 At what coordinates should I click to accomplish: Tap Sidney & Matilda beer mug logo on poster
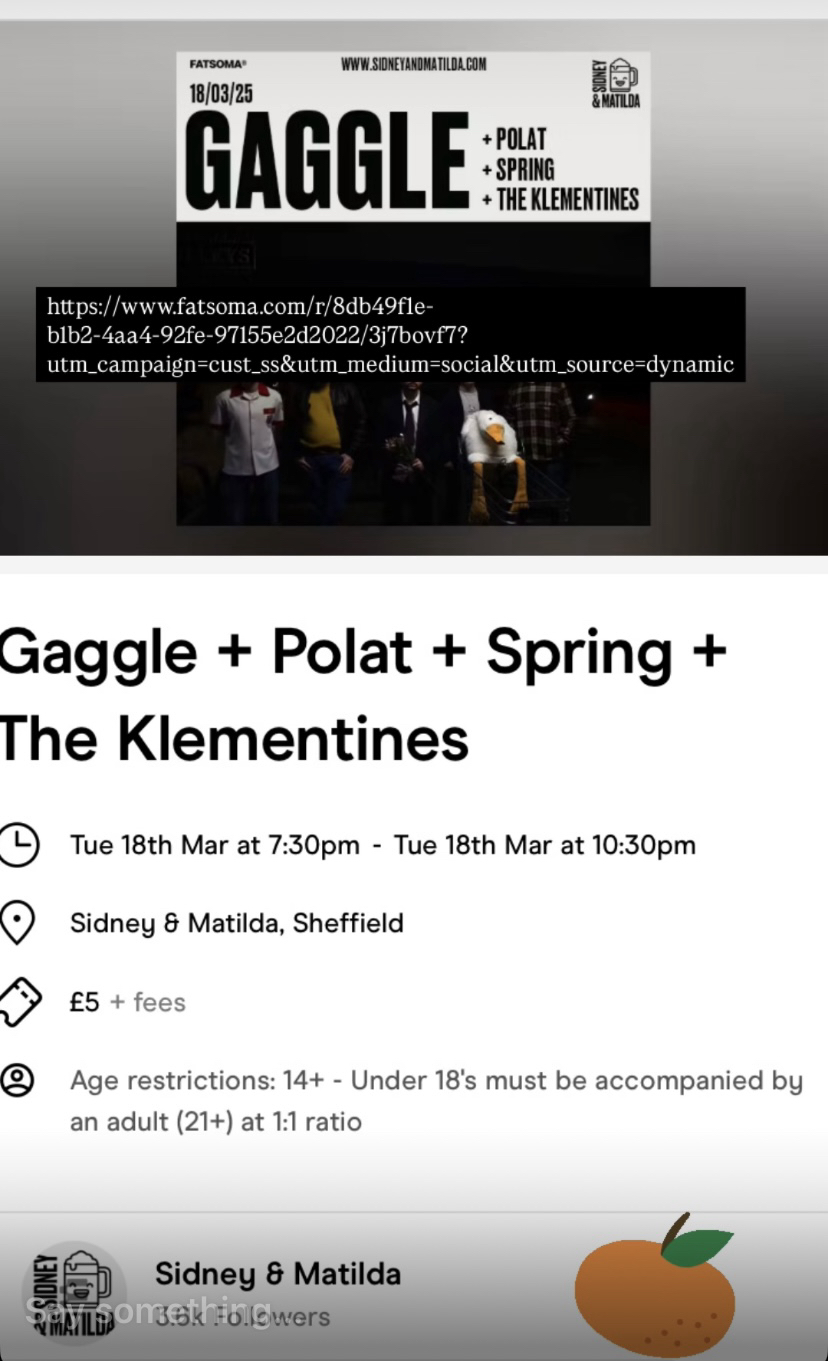616,81
